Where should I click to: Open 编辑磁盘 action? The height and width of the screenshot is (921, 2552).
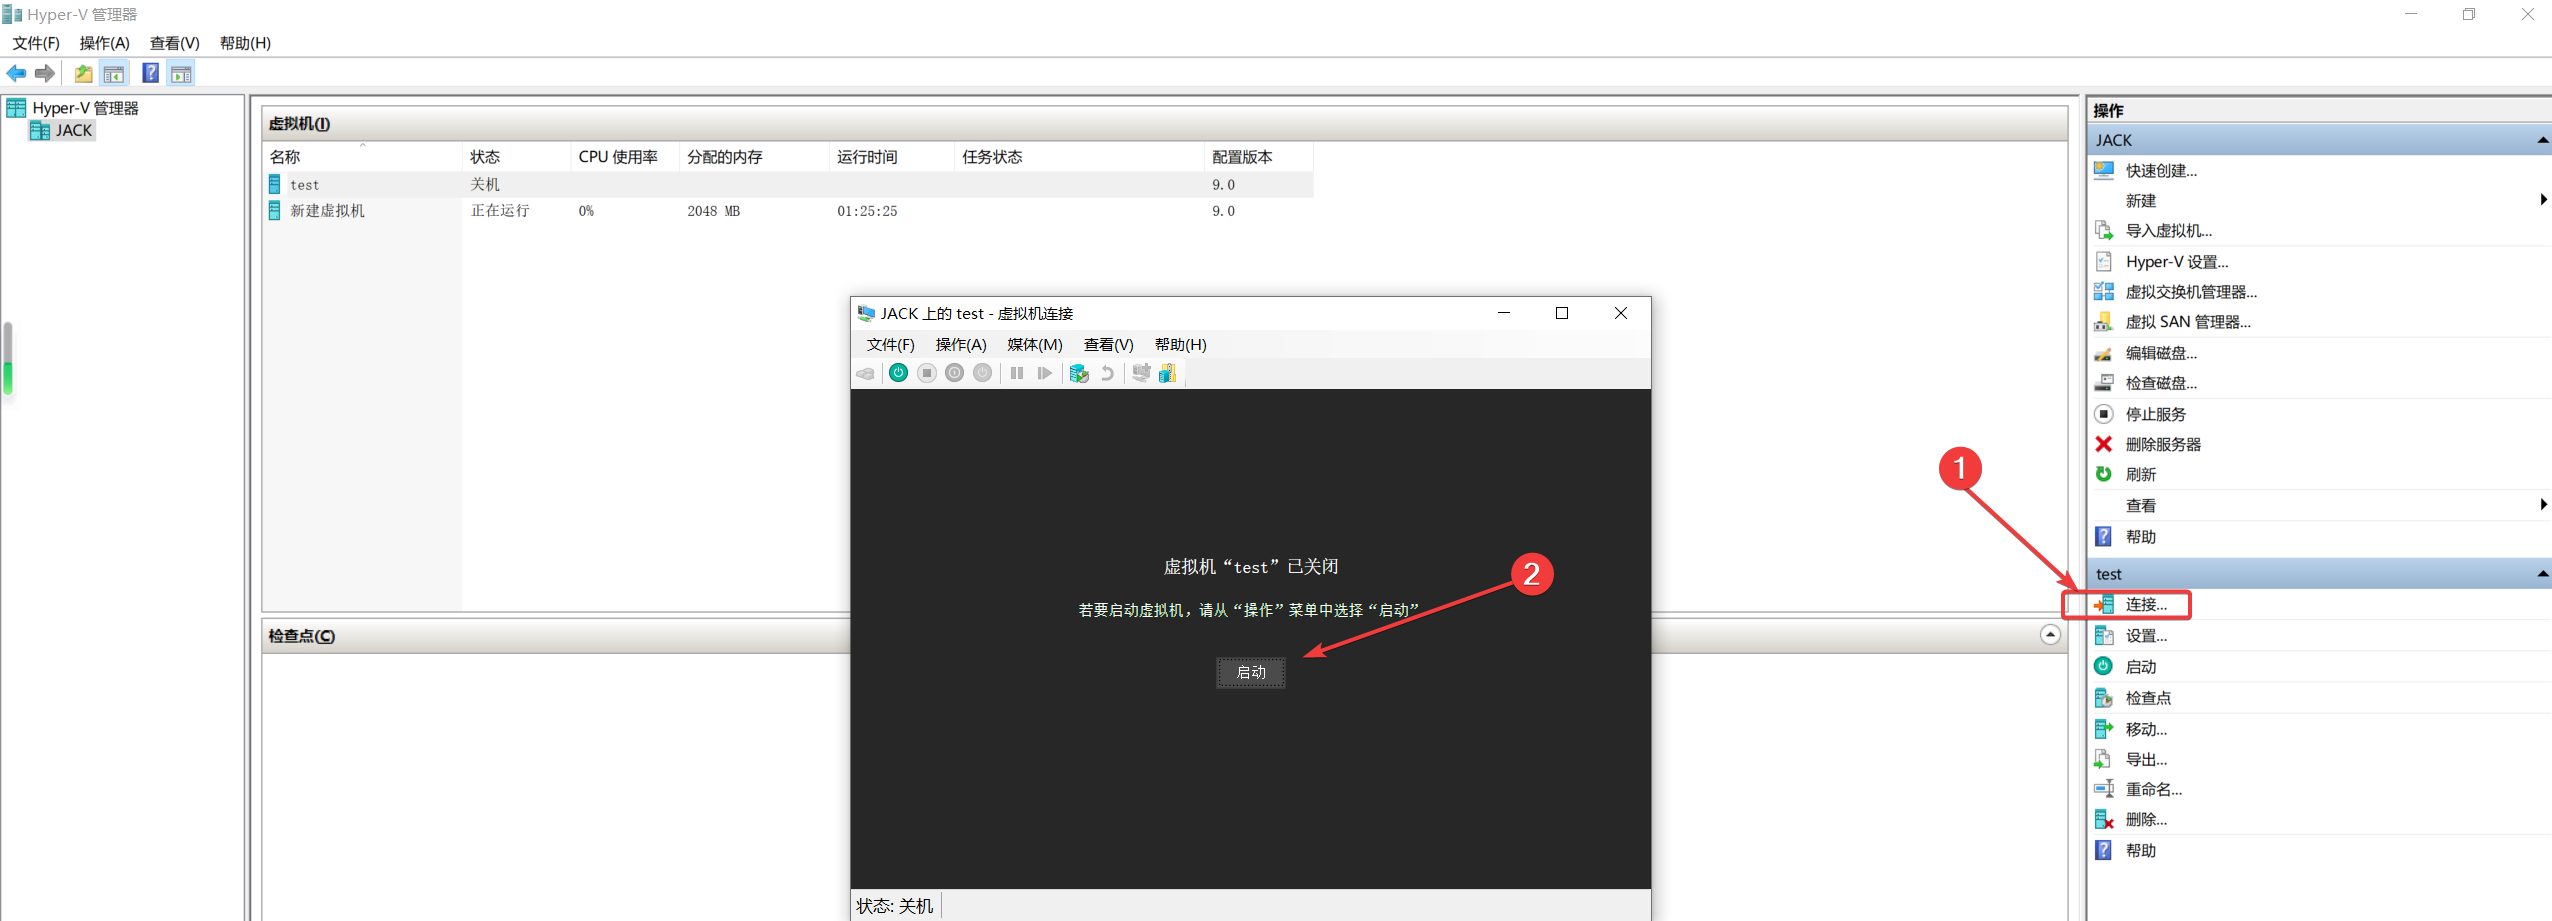(x=2161, y=353)
